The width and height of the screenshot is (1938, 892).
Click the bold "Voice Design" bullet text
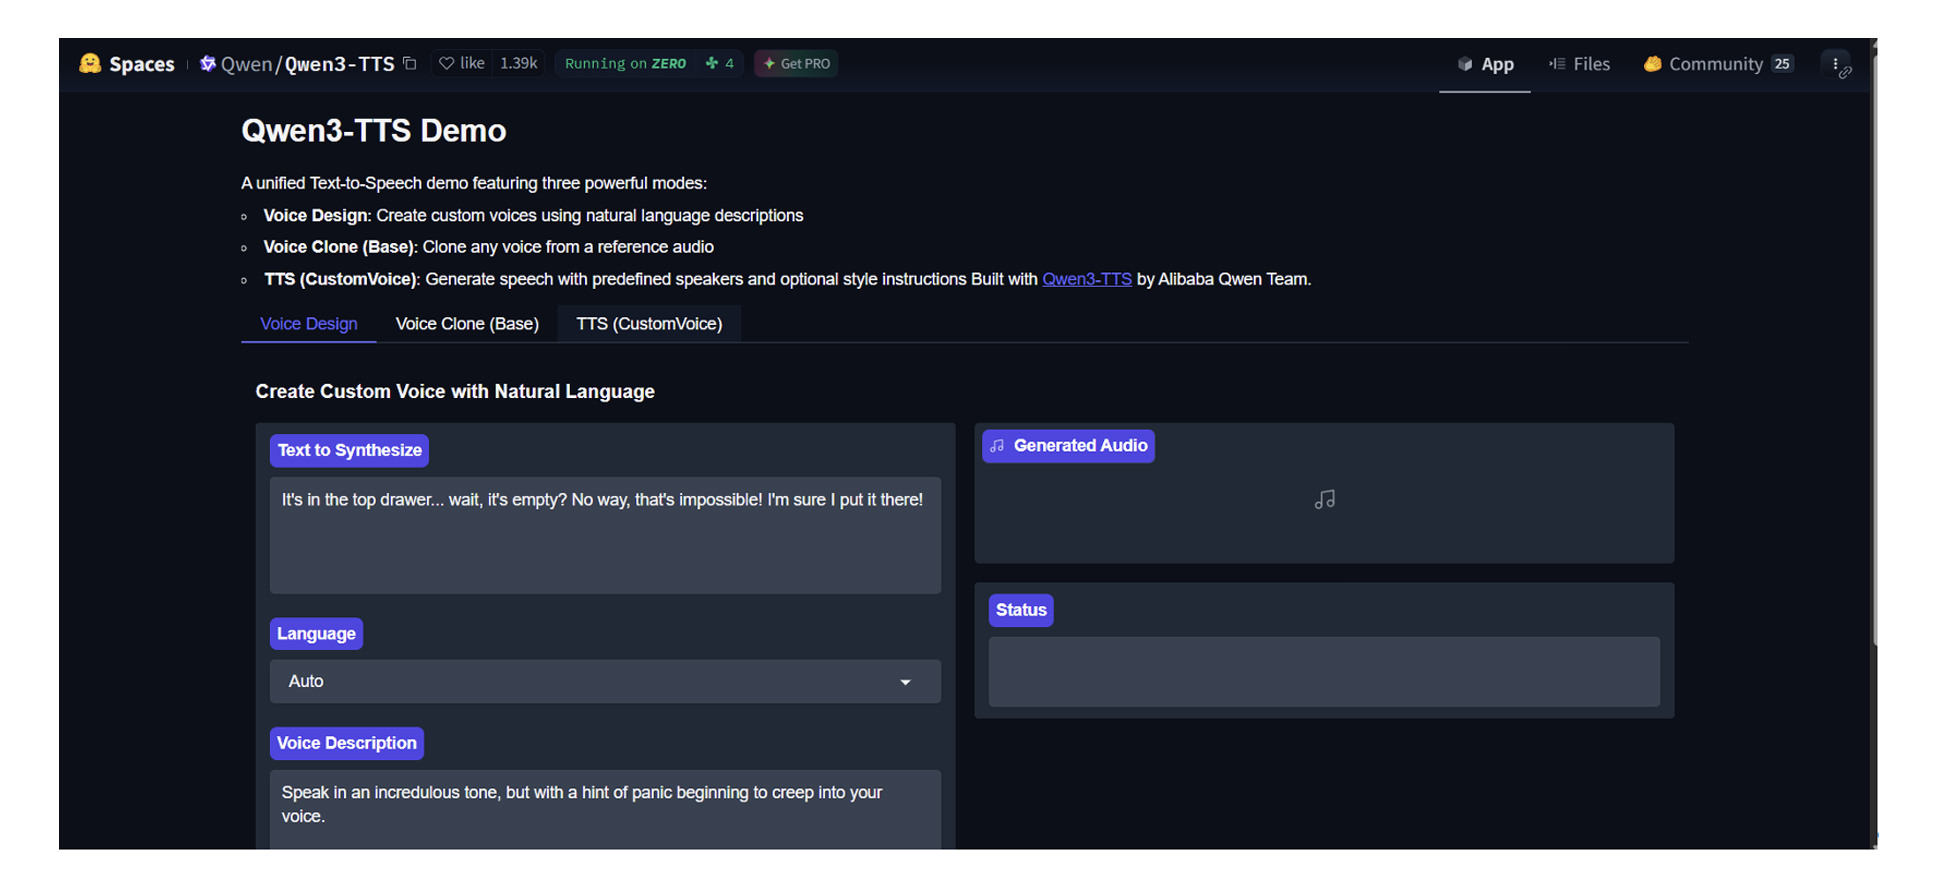[315, 215]
